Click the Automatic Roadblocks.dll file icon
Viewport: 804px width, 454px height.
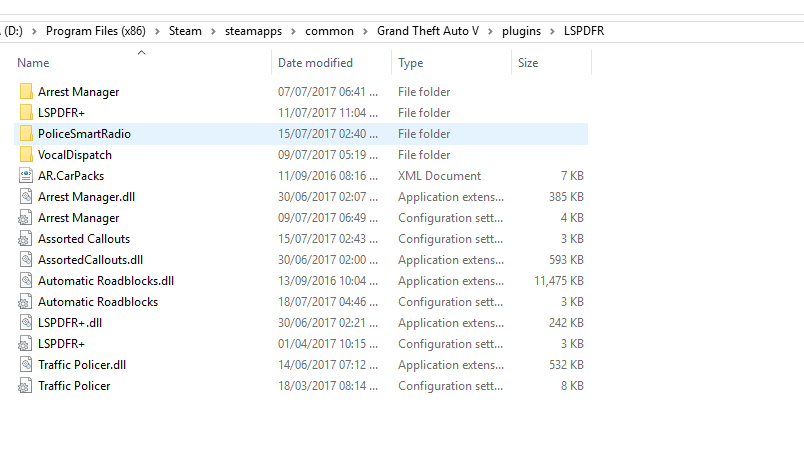click(x=26, y=281)
